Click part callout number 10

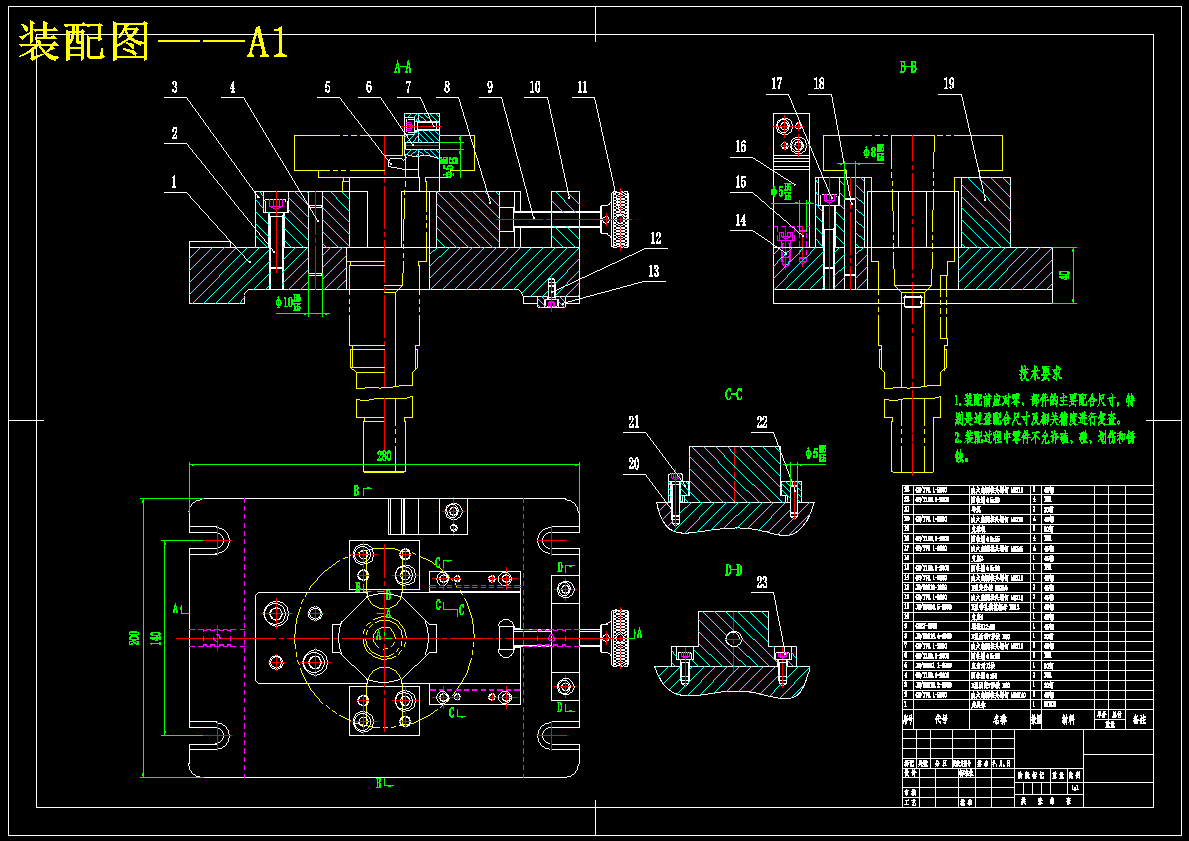tap(535, 87)
